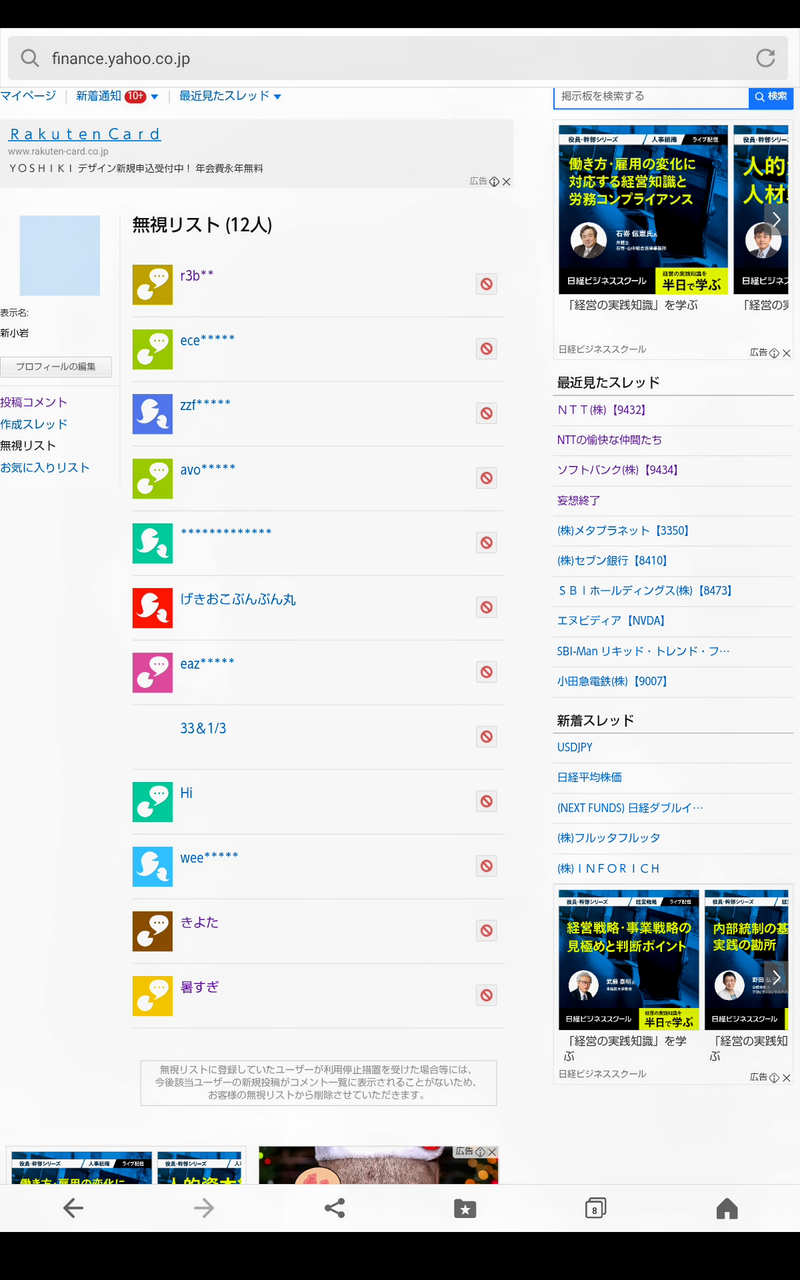Click the avatar icon of r3b**
The width and height of the screenshot is (800, 1280).
click(x=152, y=285)
